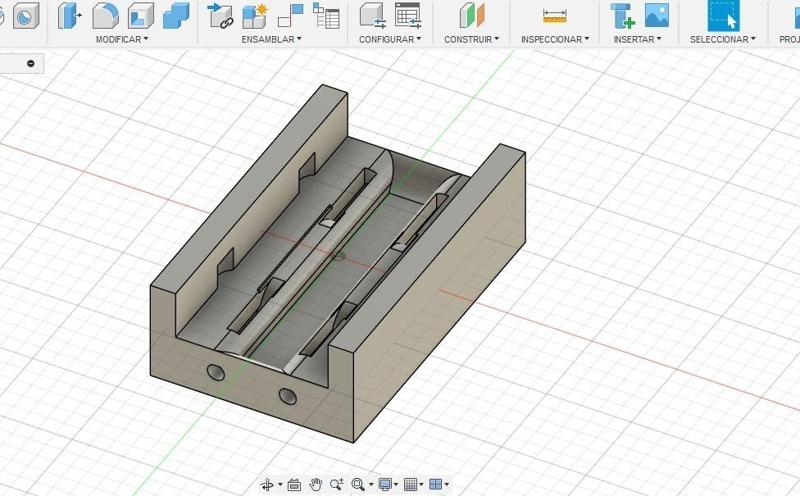Select the Measure ruler tool
This screenshot has width=800, height=496.
(554, 15)
